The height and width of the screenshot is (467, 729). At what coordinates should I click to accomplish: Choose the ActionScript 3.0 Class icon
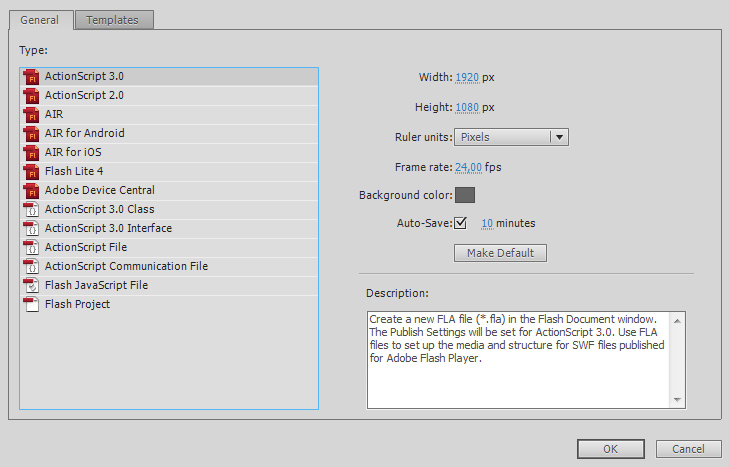30,209
